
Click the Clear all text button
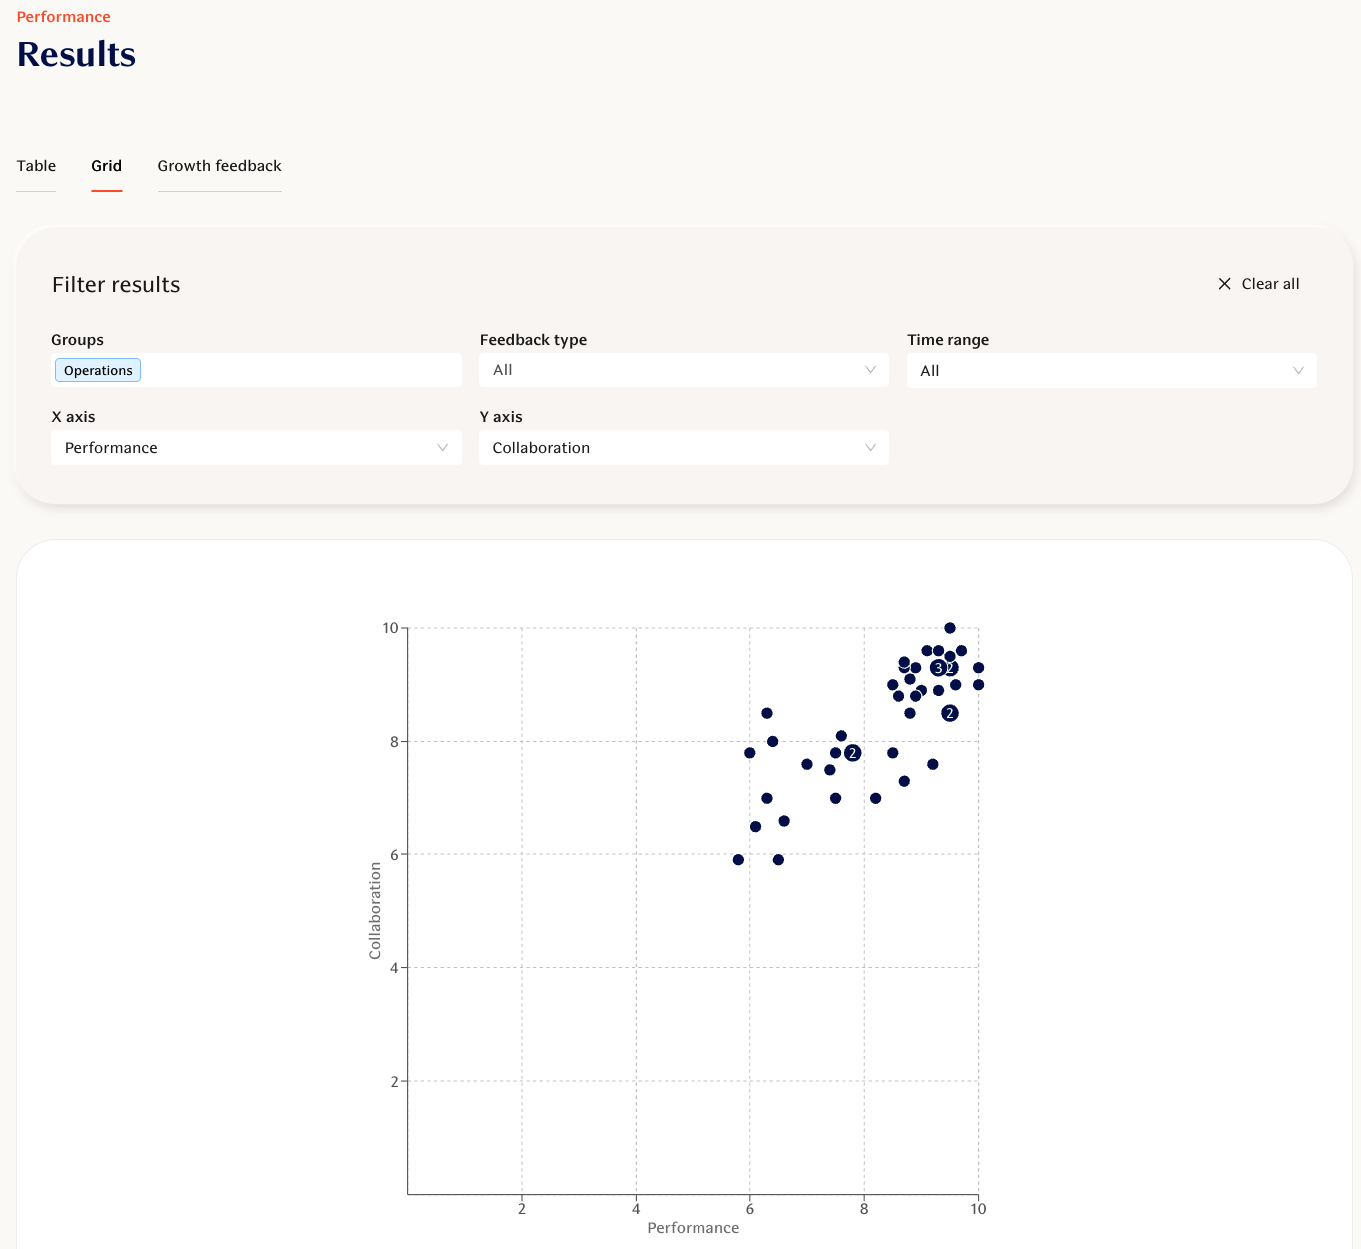pyautogui.click(x=1270, y=284)
